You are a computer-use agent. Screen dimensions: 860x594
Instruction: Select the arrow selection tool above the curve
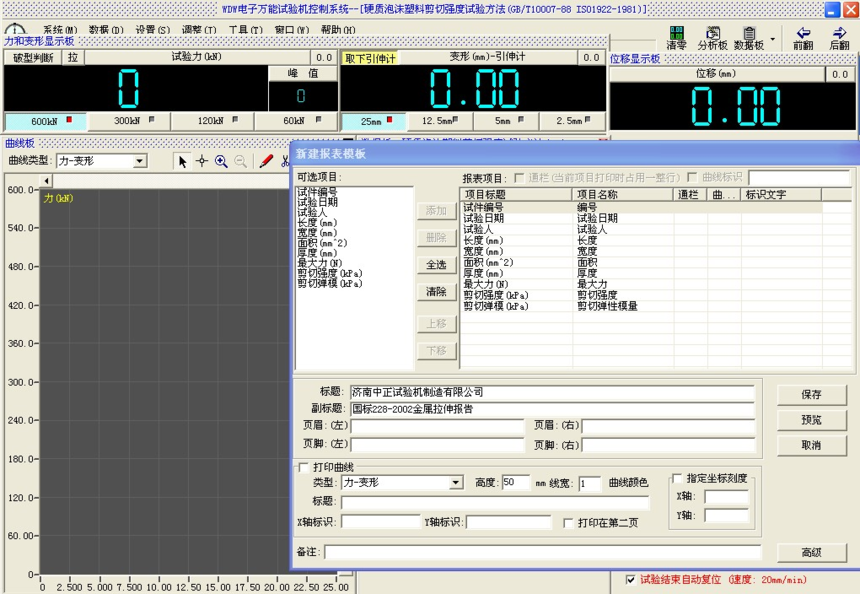183,162
